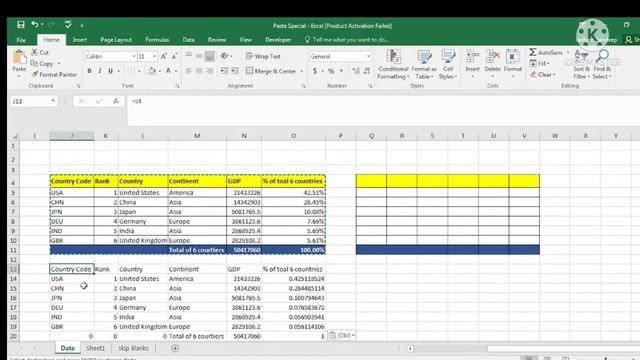Screen dimensions: 640x360
Task: Click the Paste clipboard icon
Action: tap(19, 57)
